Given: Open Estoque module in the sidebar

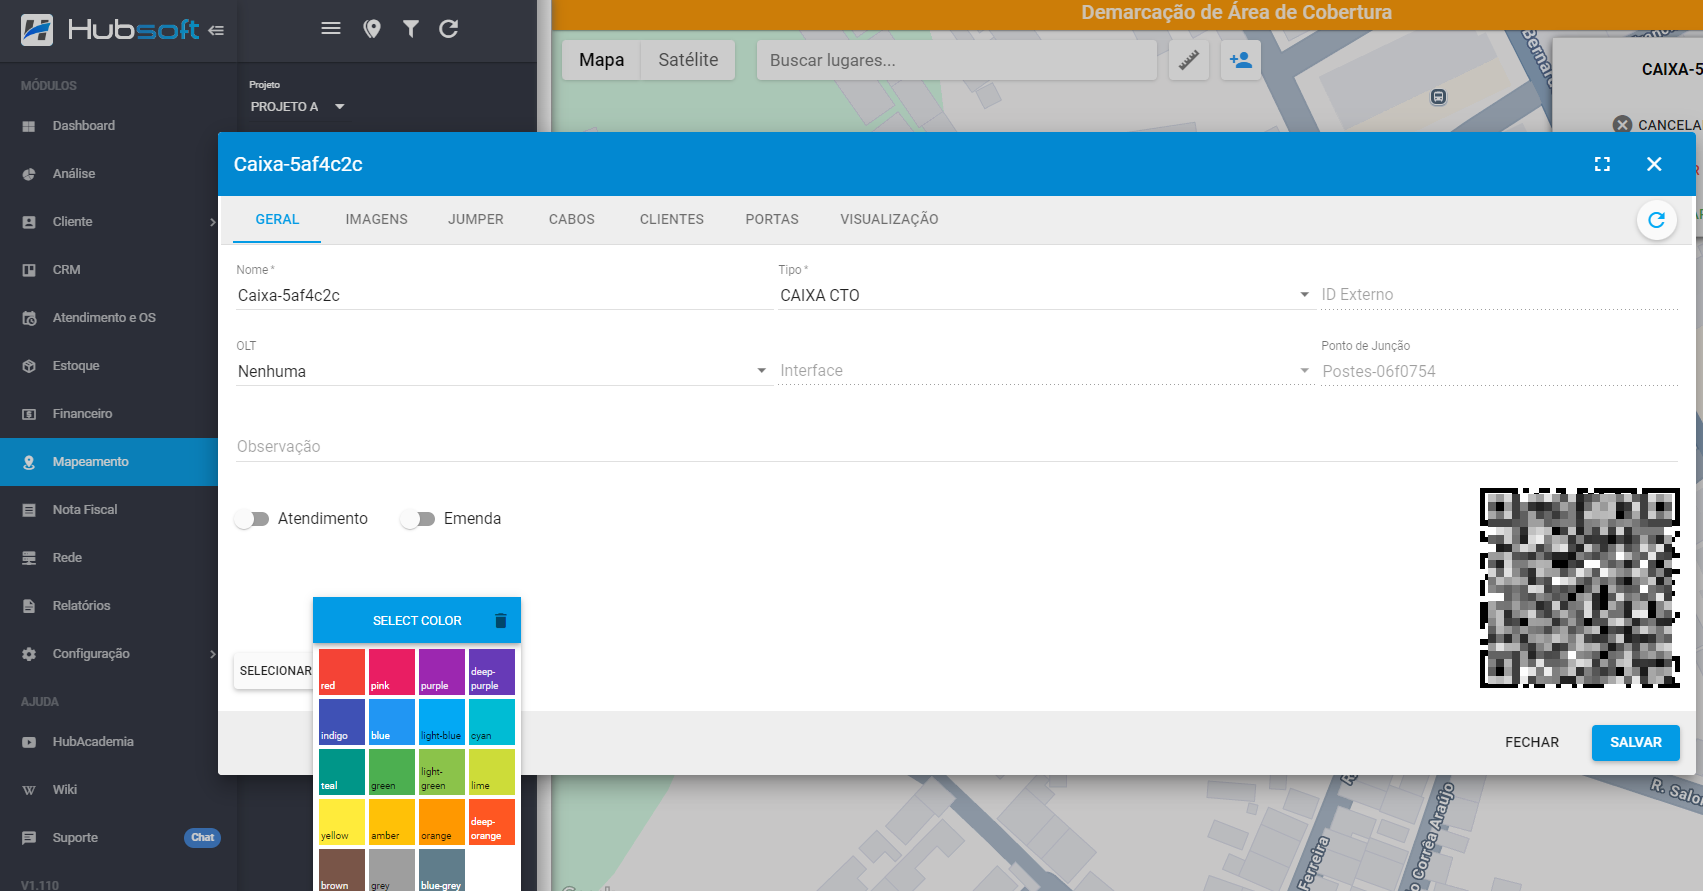Looking at the screenshot, I should (109, 366).
